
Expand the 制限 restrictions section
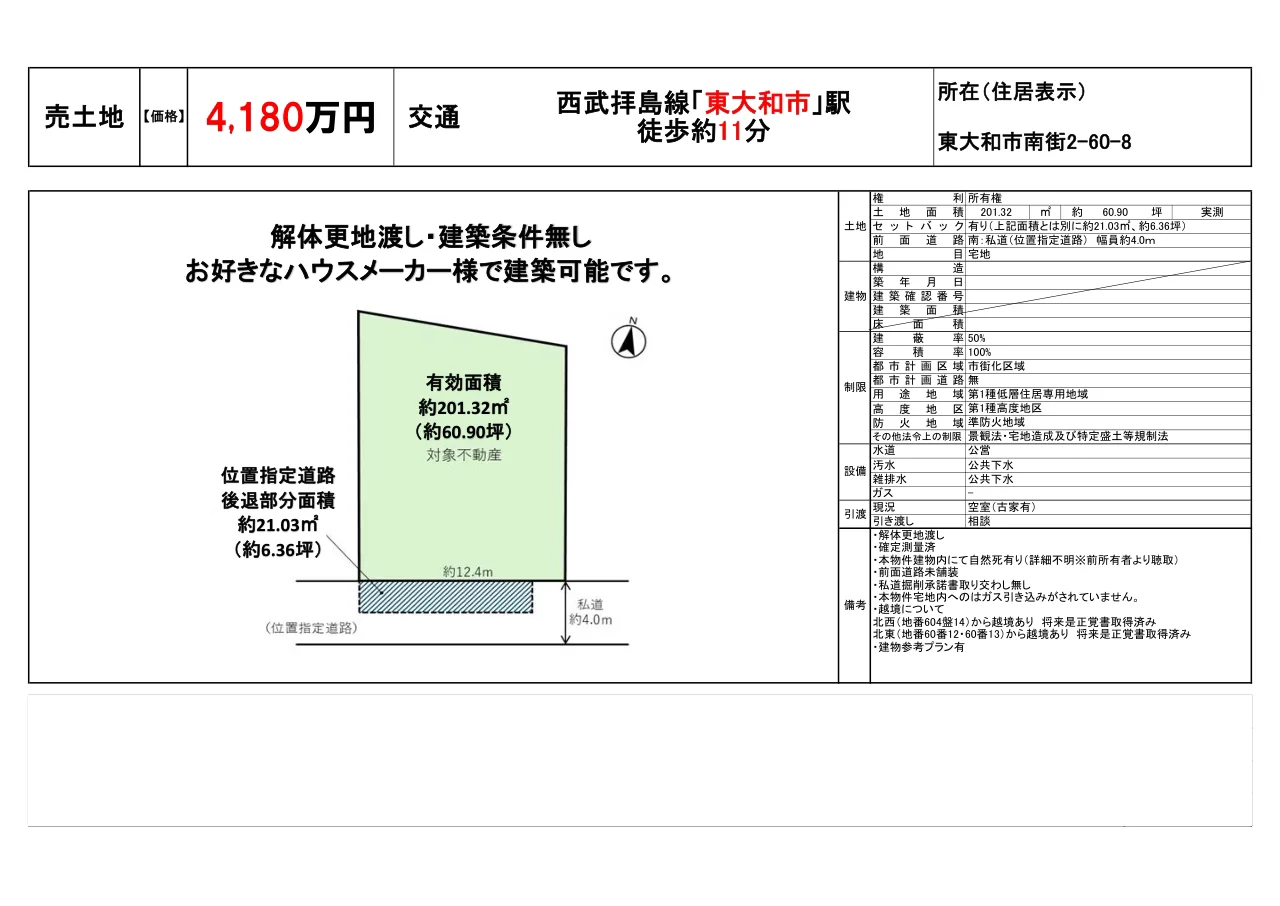click(x=855, y=387)
